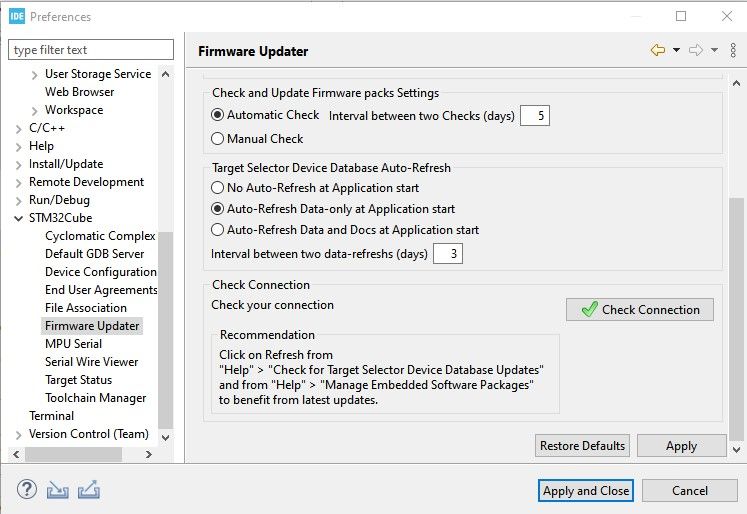The height and width of the screenshot is (514, 747).
Task: Click the import preferences icon
Action: [x=58, y=490]
